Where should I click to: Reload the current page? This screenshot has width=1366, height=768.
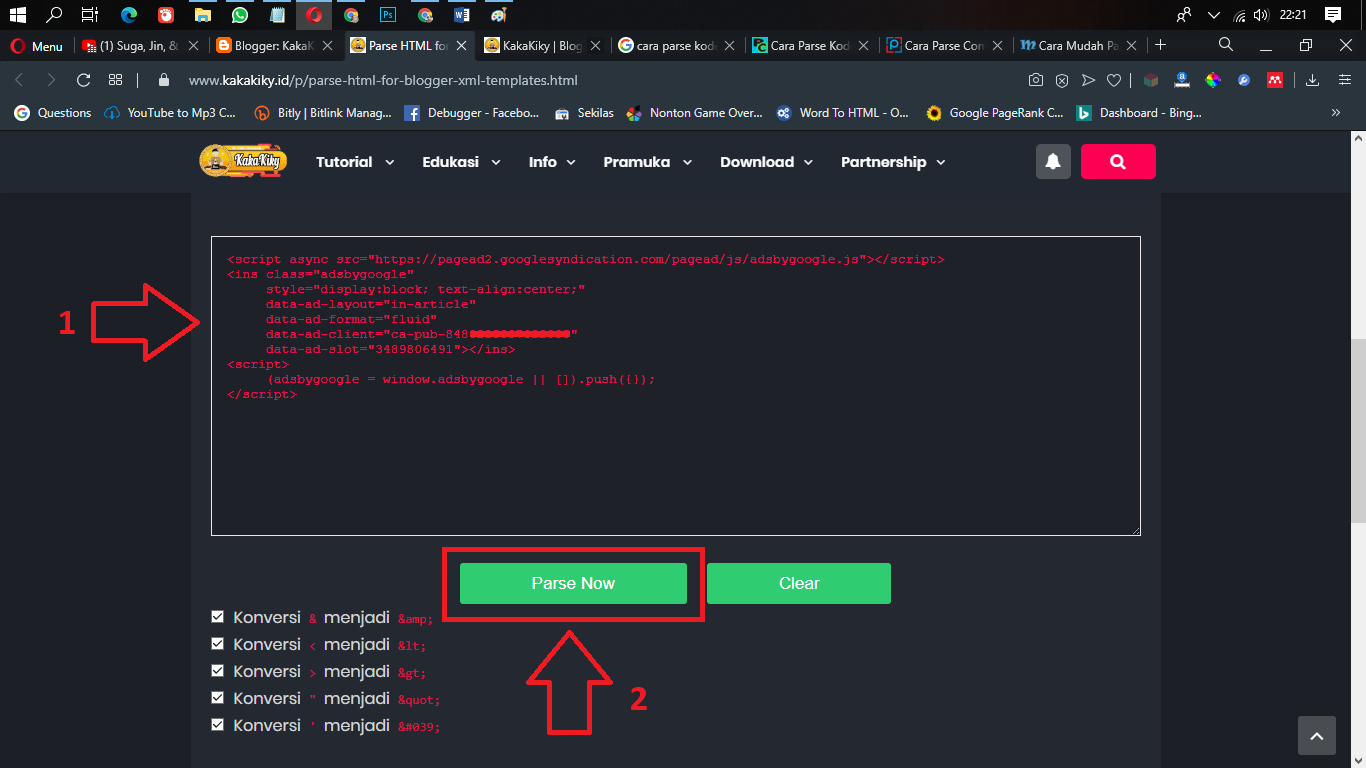(83, 80)
